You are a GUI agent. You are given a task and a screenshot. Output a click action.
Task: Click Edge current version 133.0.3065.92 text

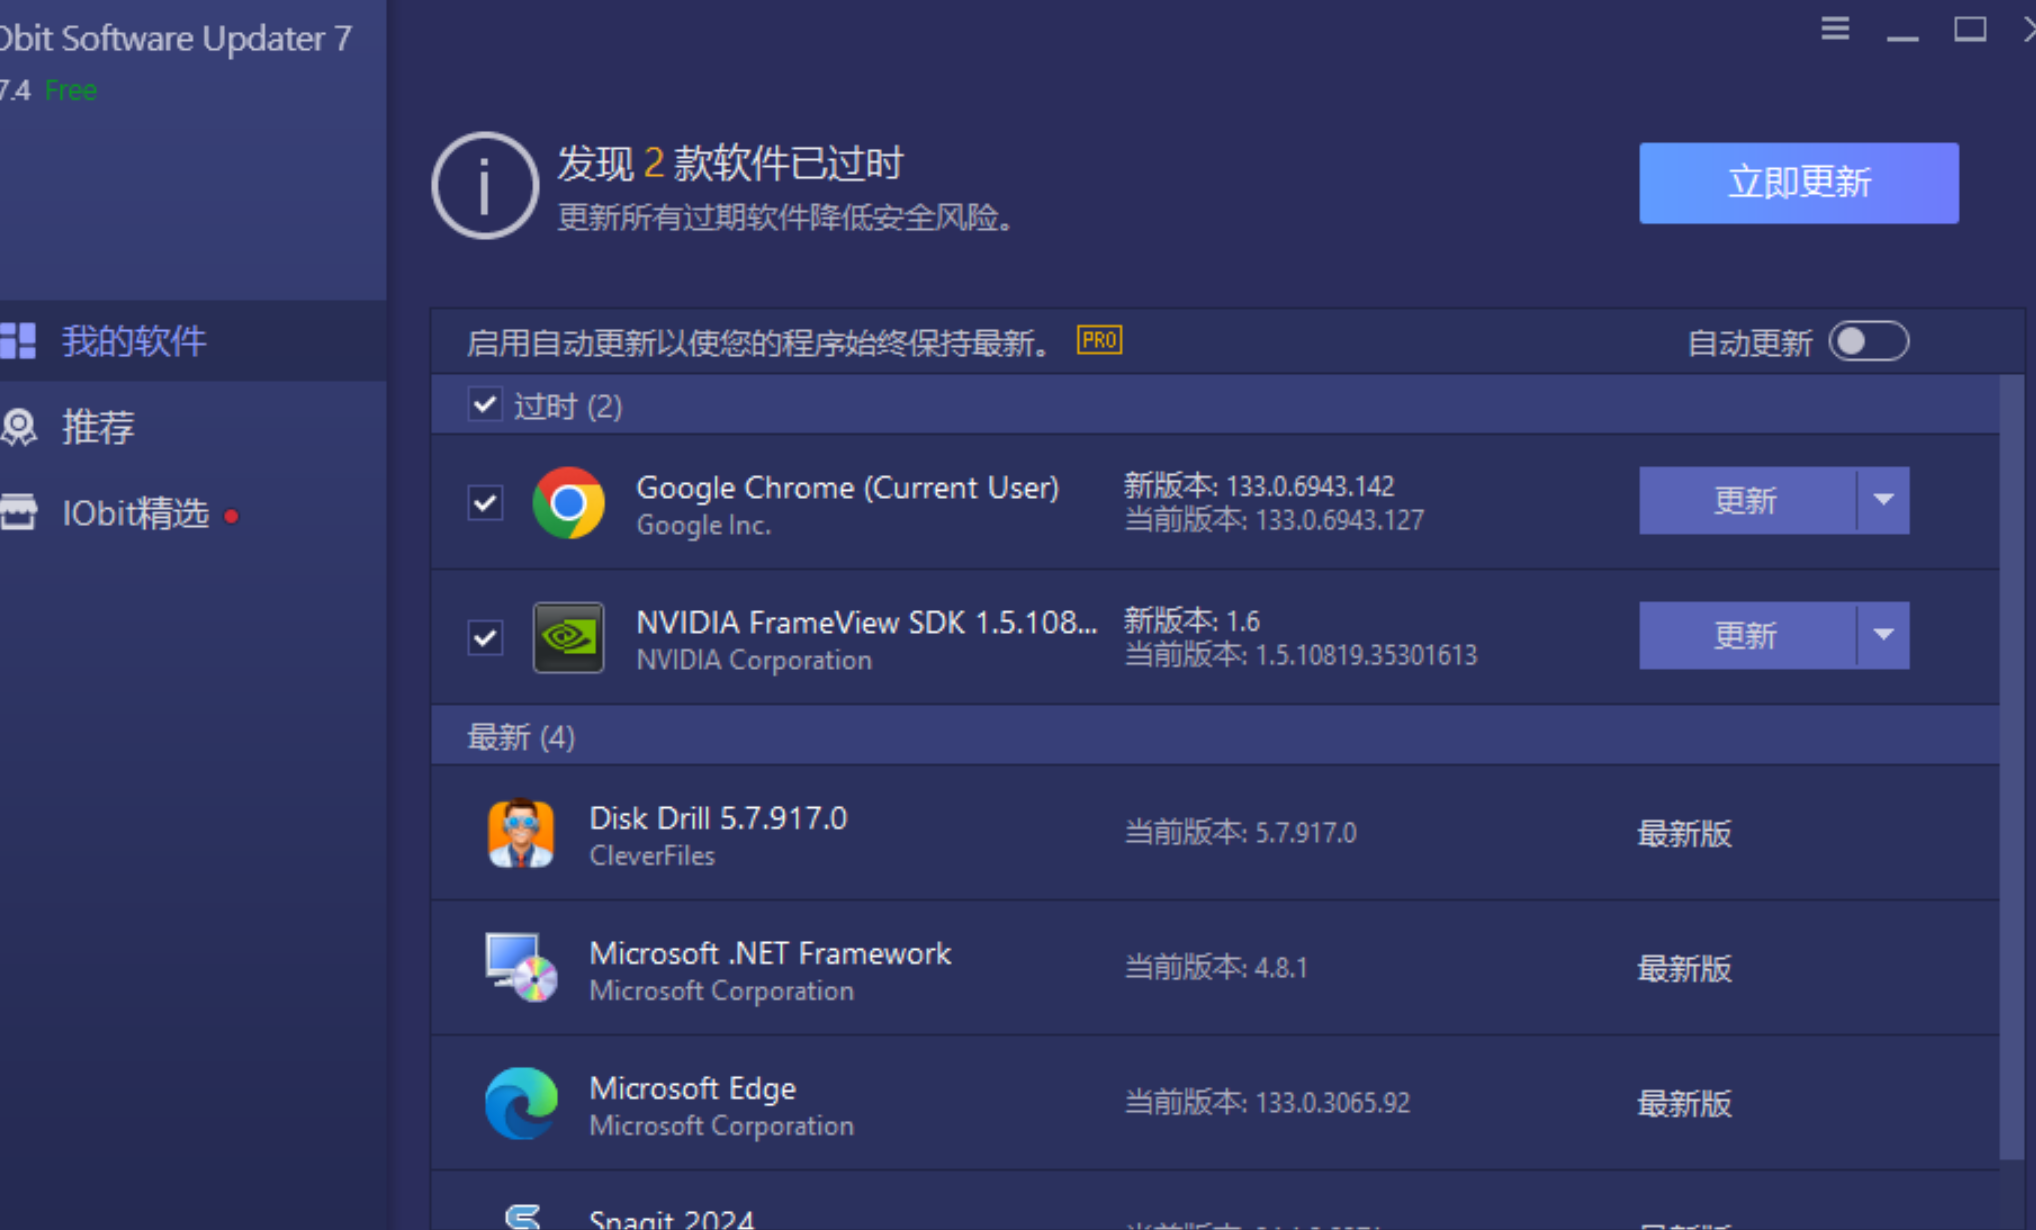pos(1267,1102)
